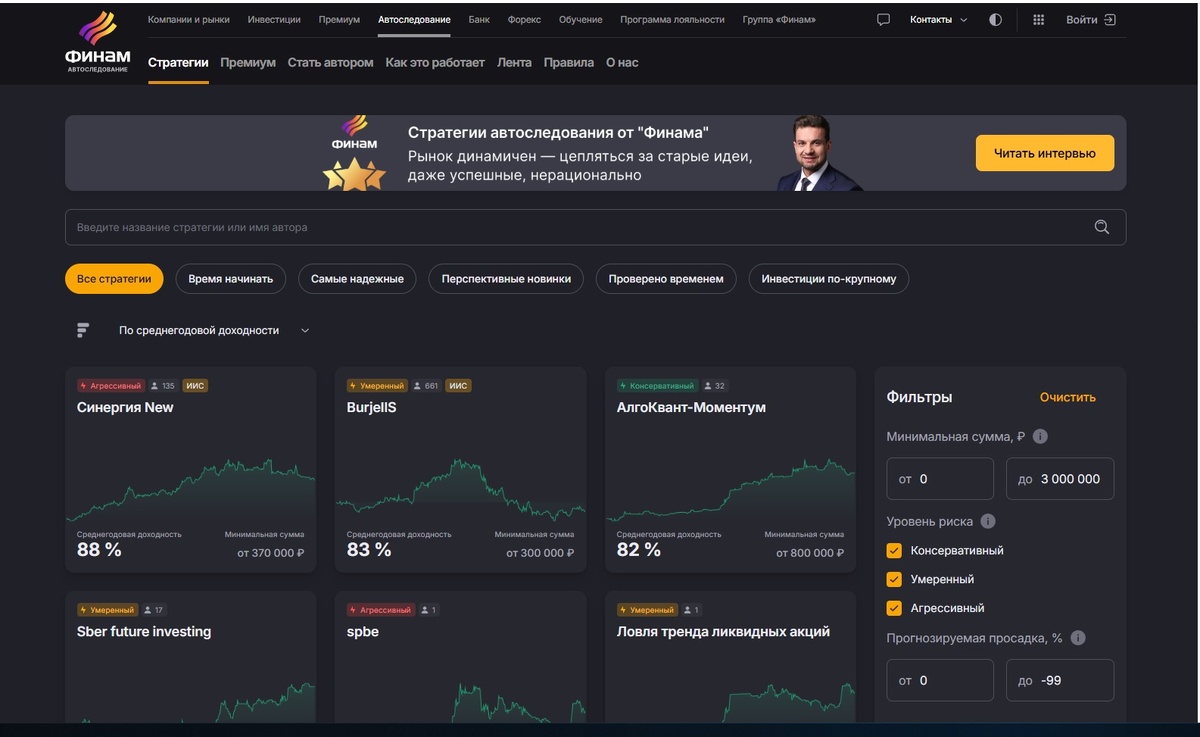Click the maximum sum 'до 3 000 000' field
The image size is (1200, 737).
[1060, 479]
